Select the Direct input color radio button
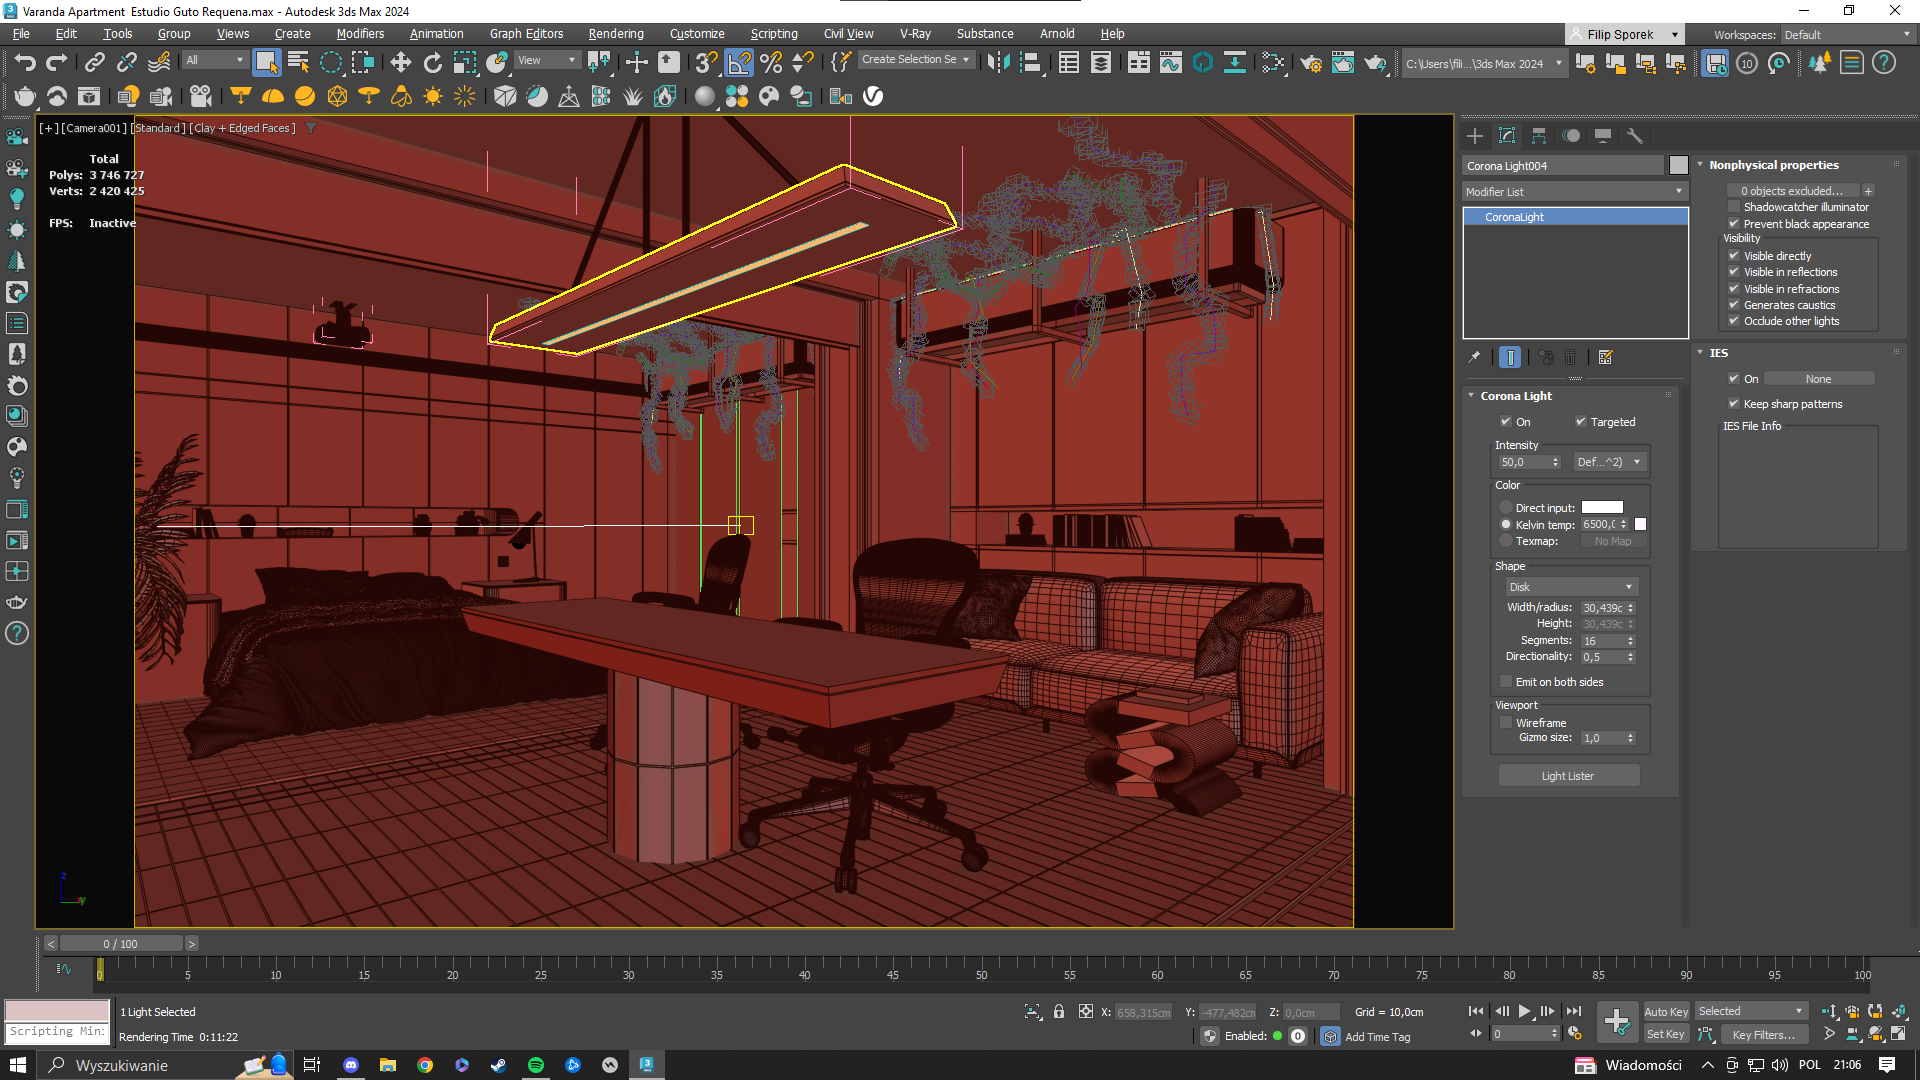 [1506, 508]
